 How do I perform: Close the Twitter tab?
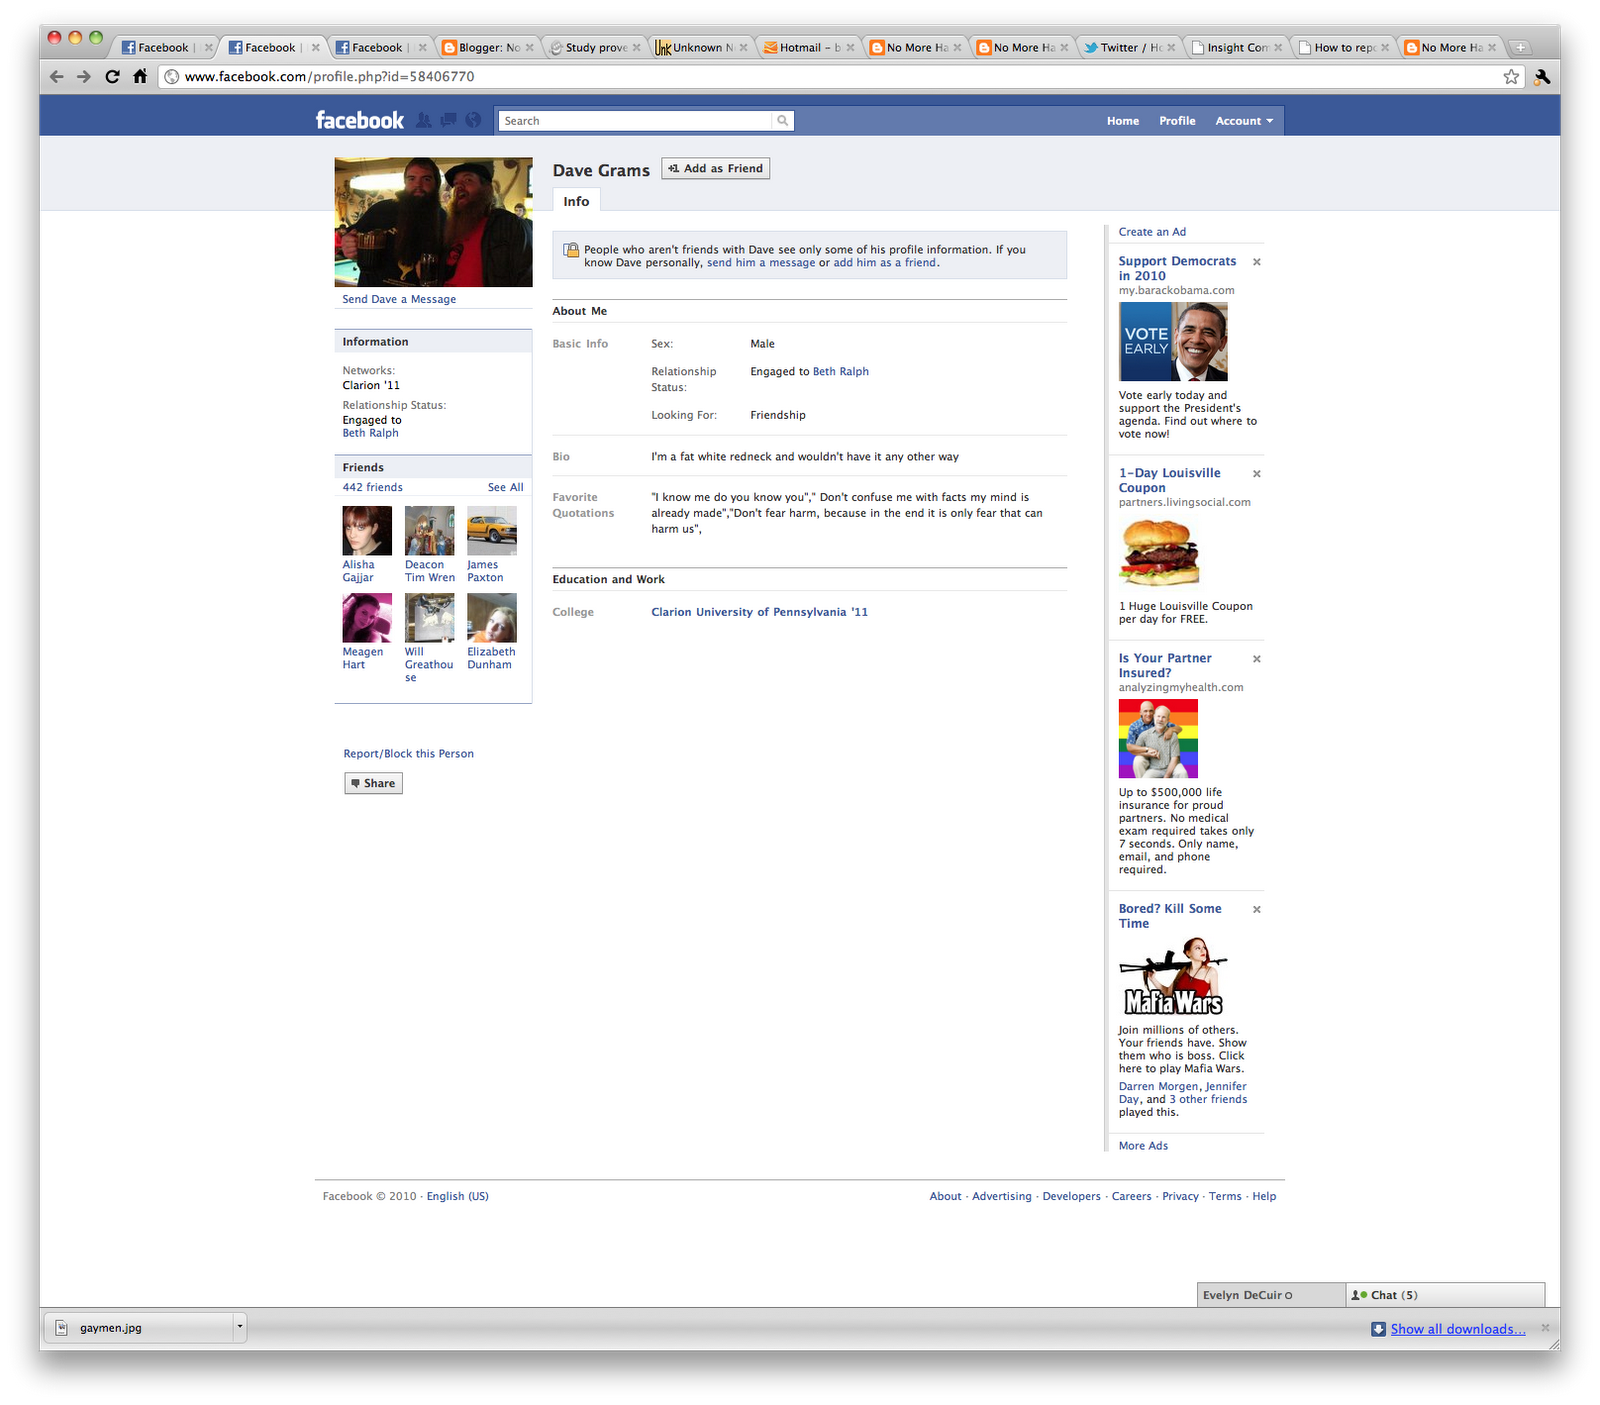1171,47
